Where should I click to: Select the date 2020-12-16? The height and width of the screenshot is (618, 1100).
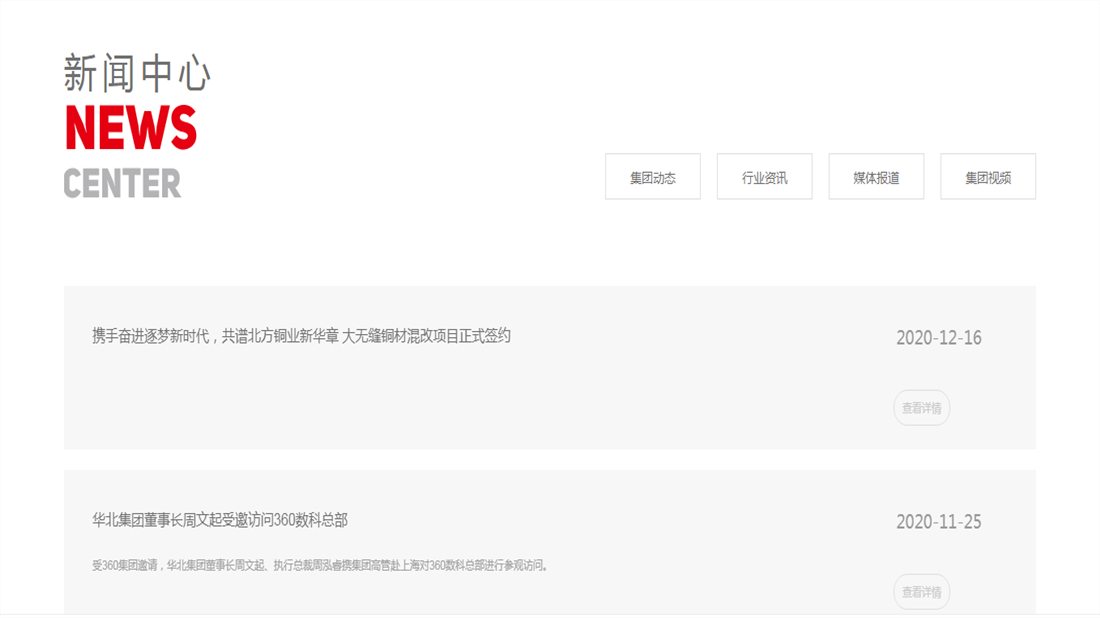[x=939, y=337]
